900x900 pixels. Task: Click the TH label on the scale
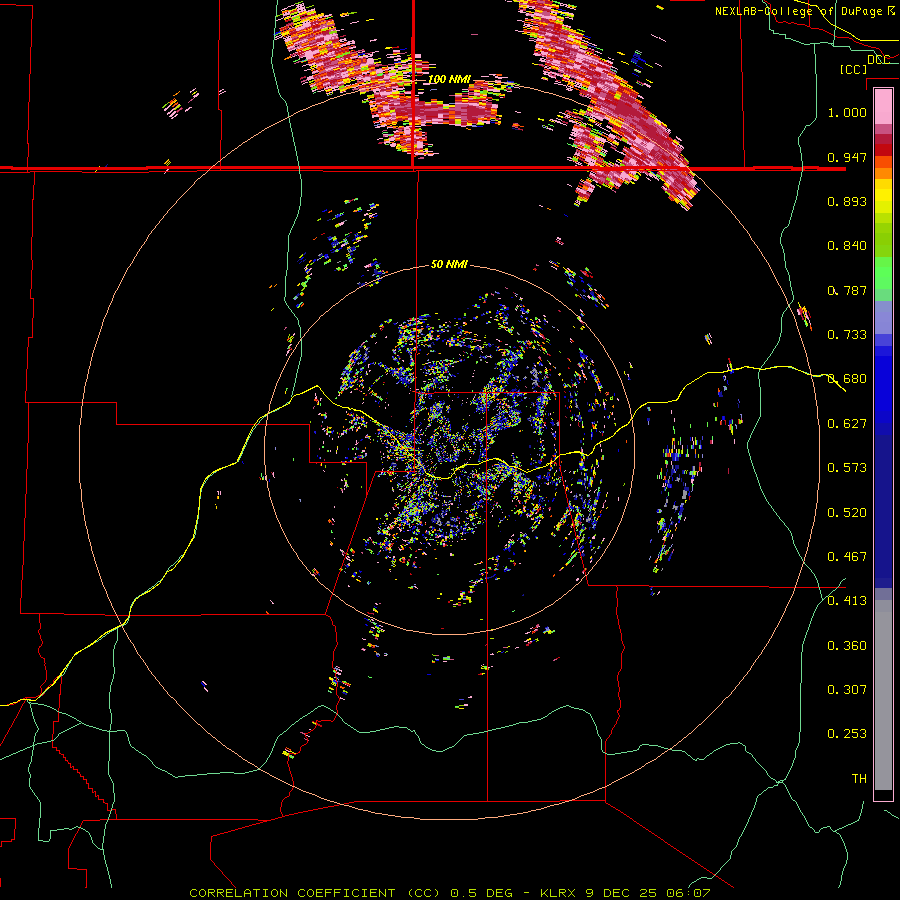[x=859, y=778]
